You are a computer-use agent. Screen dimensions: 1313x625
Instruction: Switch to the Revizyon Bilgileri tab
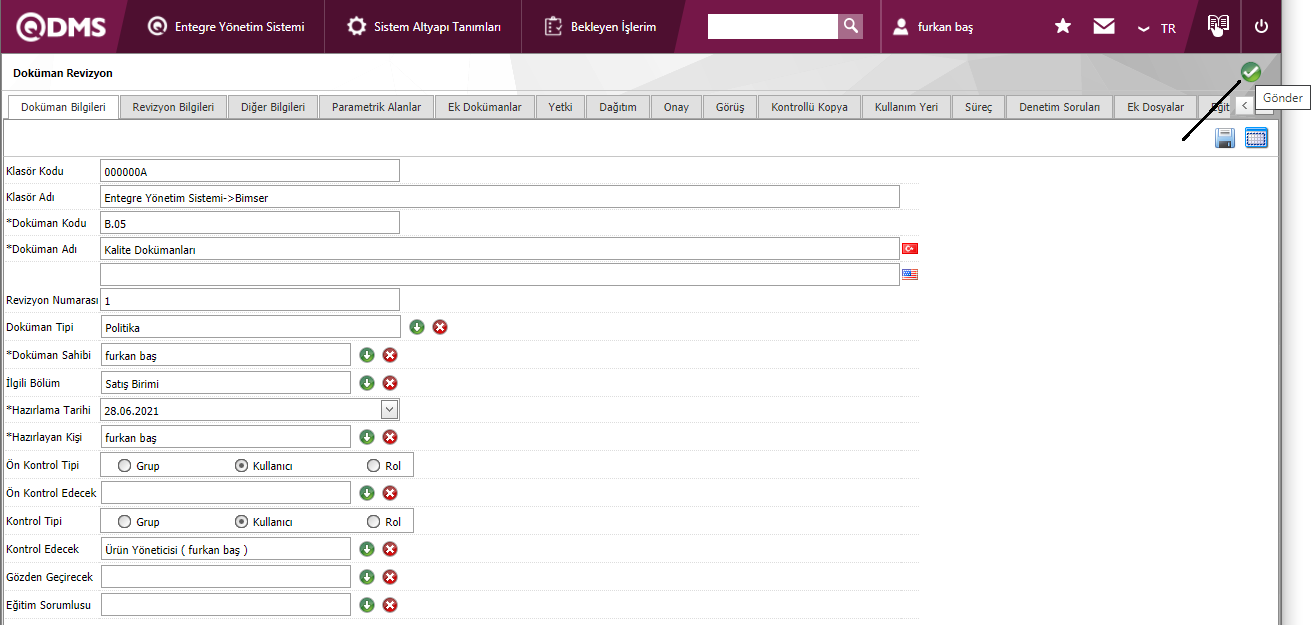click(x=173, y=107)
